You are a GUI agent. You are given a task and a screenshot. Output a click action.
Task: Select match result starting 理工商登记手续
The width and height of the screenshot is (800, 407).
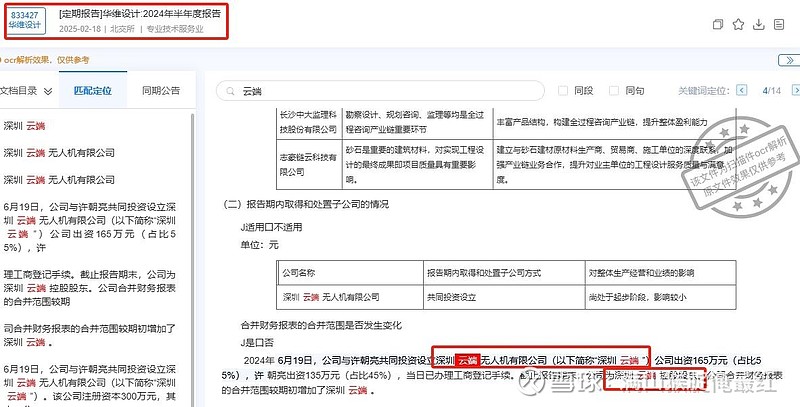[x=90, y=288]
